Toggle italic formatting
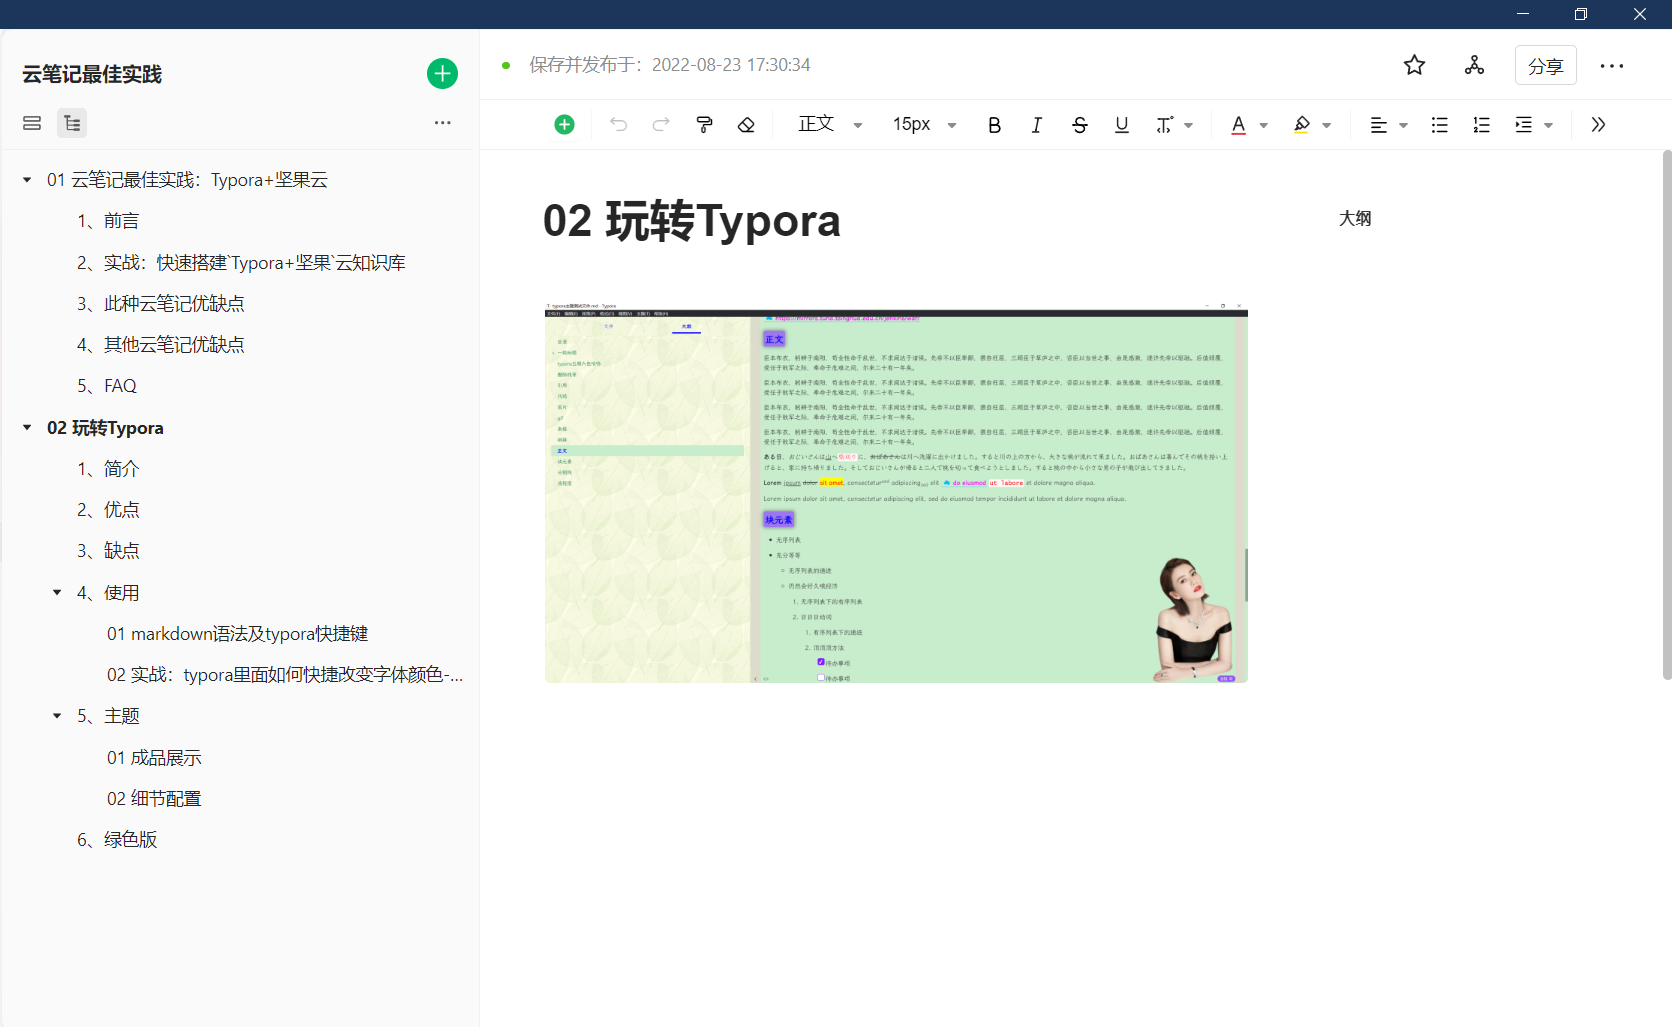1672x1027 pixels. click(1037, 125)
